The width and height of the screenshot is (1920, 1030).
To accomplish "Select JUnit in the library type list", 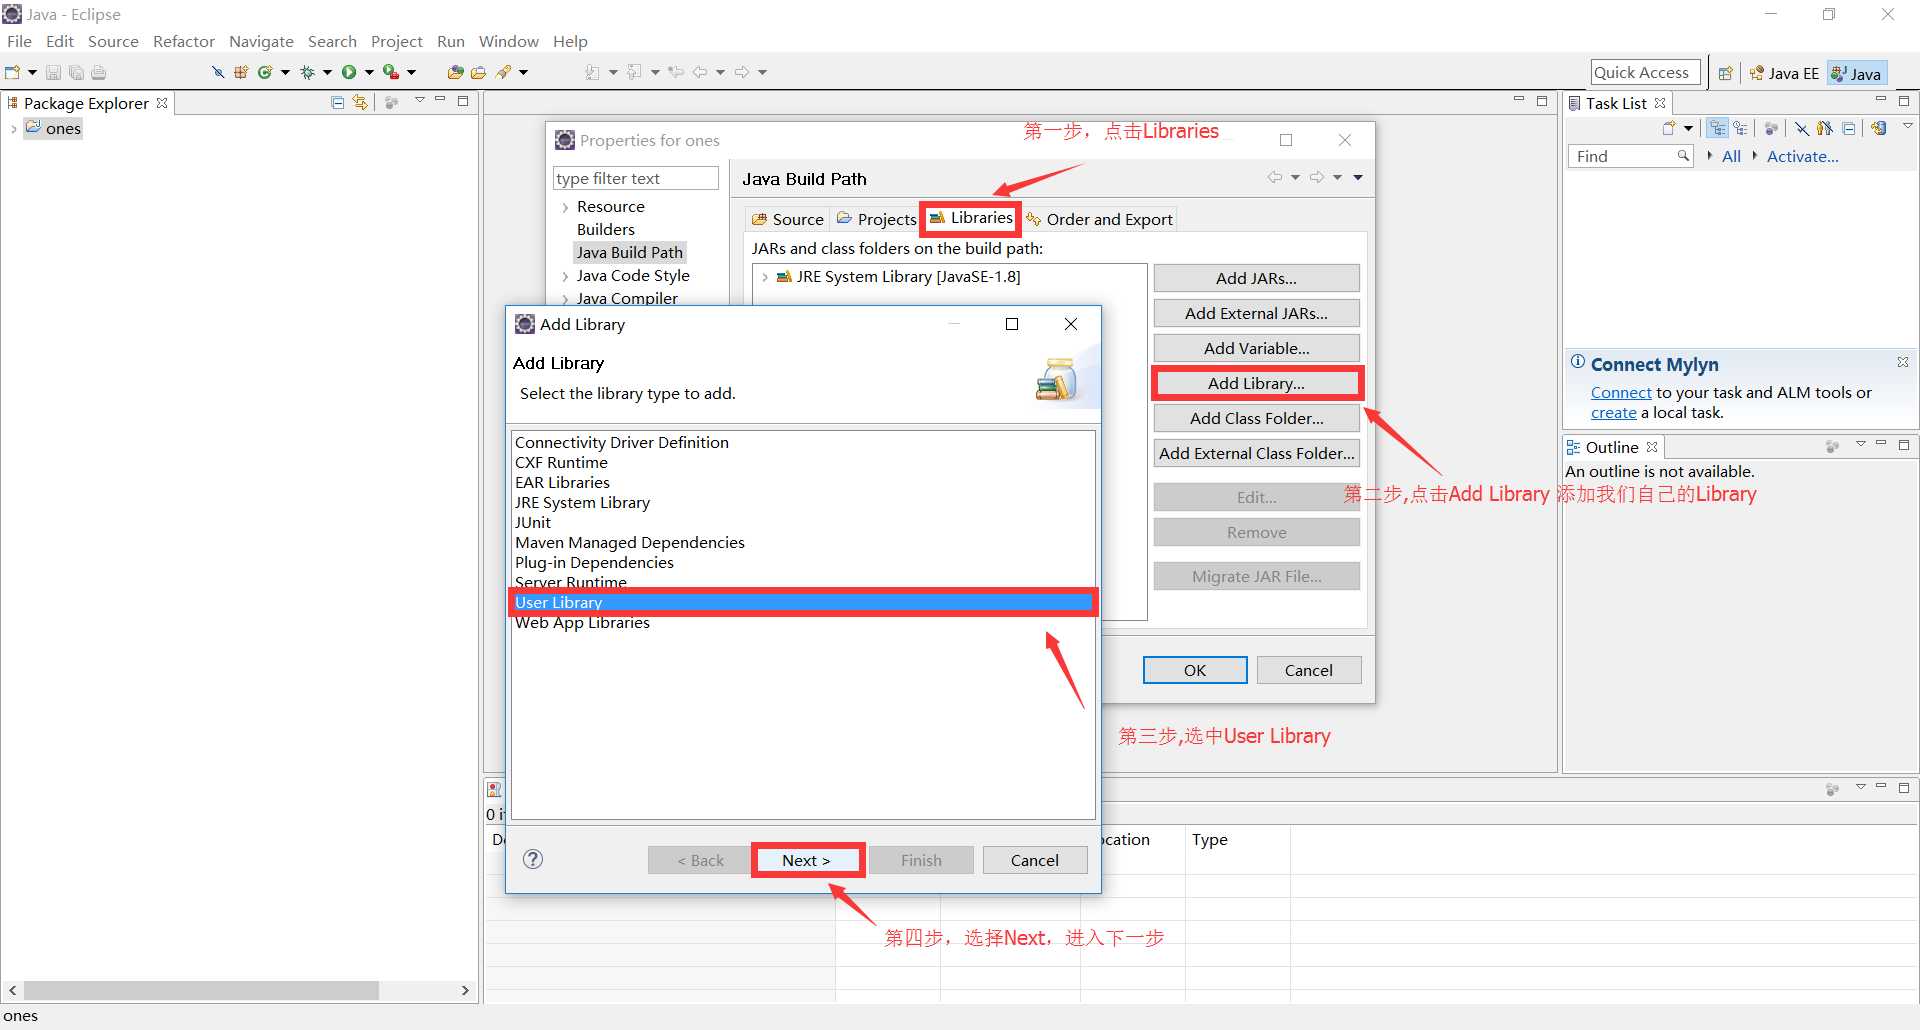I will tap(803, 522).
